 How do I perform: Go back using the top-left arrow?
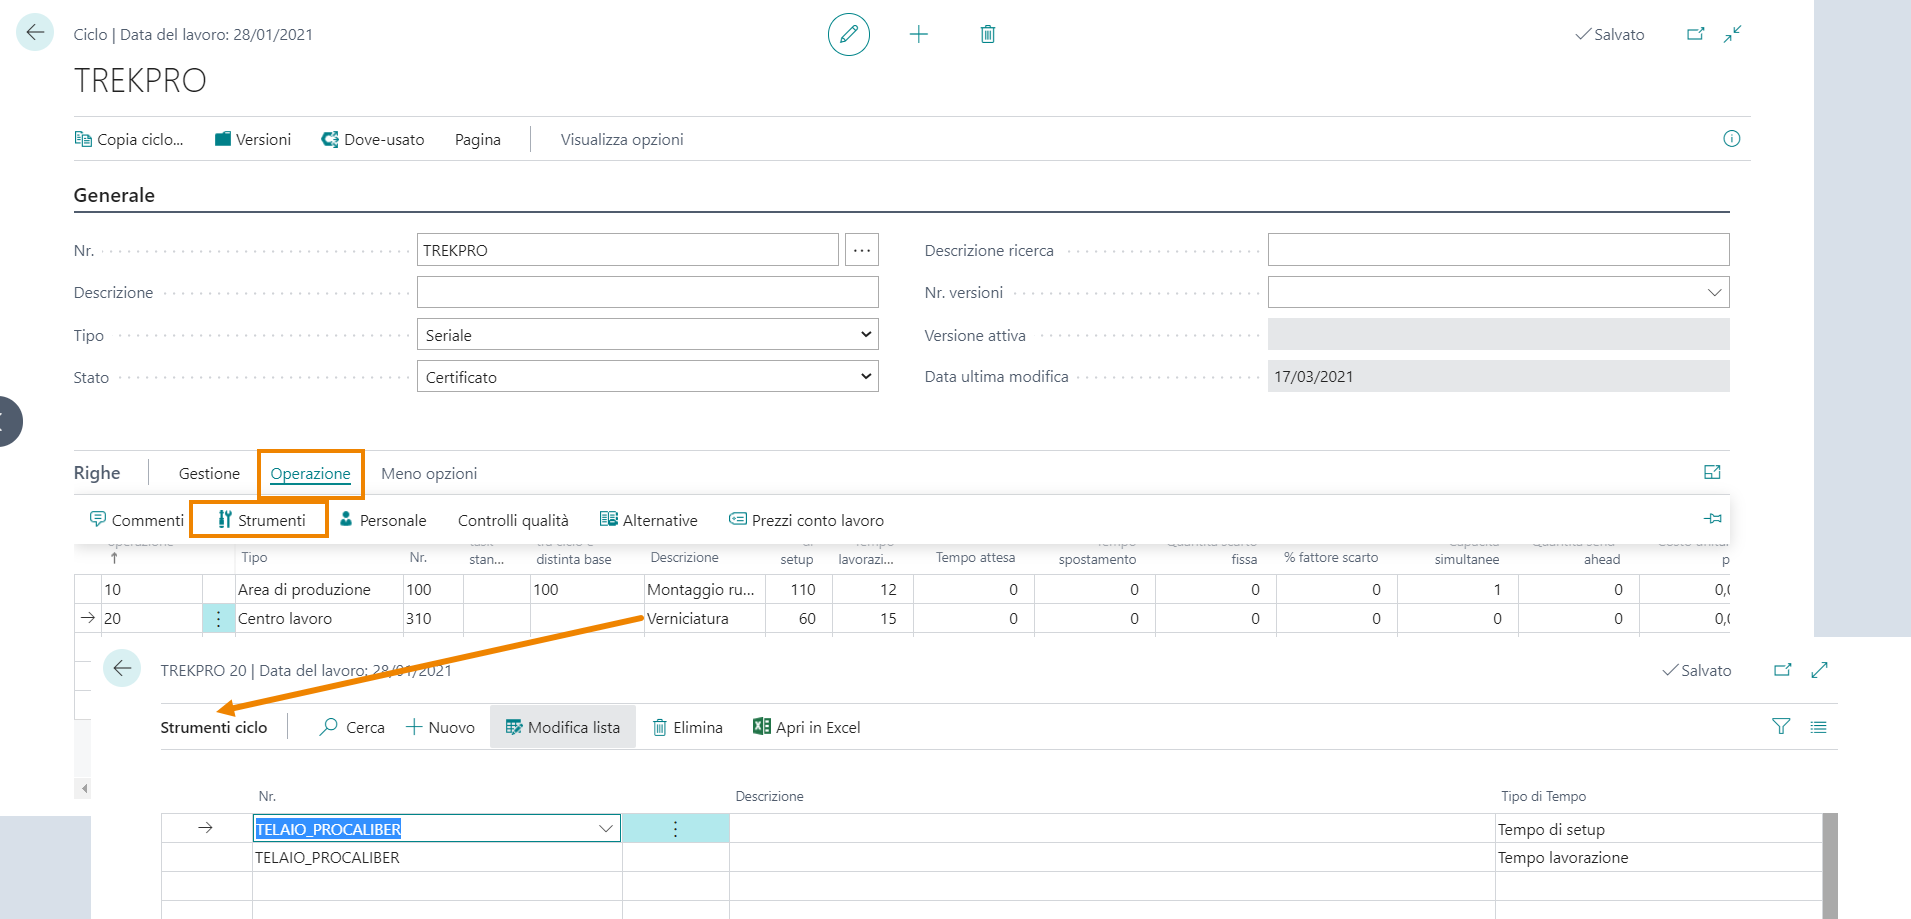(x=35, y=33)
